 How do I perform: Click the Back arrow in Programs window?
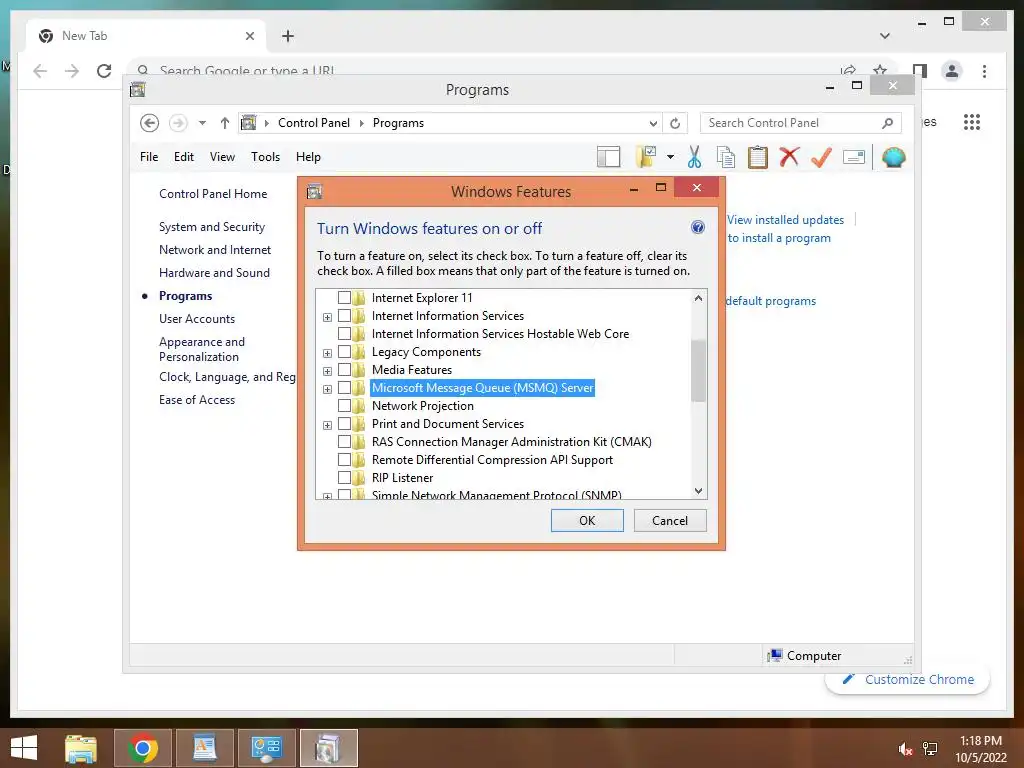tap(150, 123)
